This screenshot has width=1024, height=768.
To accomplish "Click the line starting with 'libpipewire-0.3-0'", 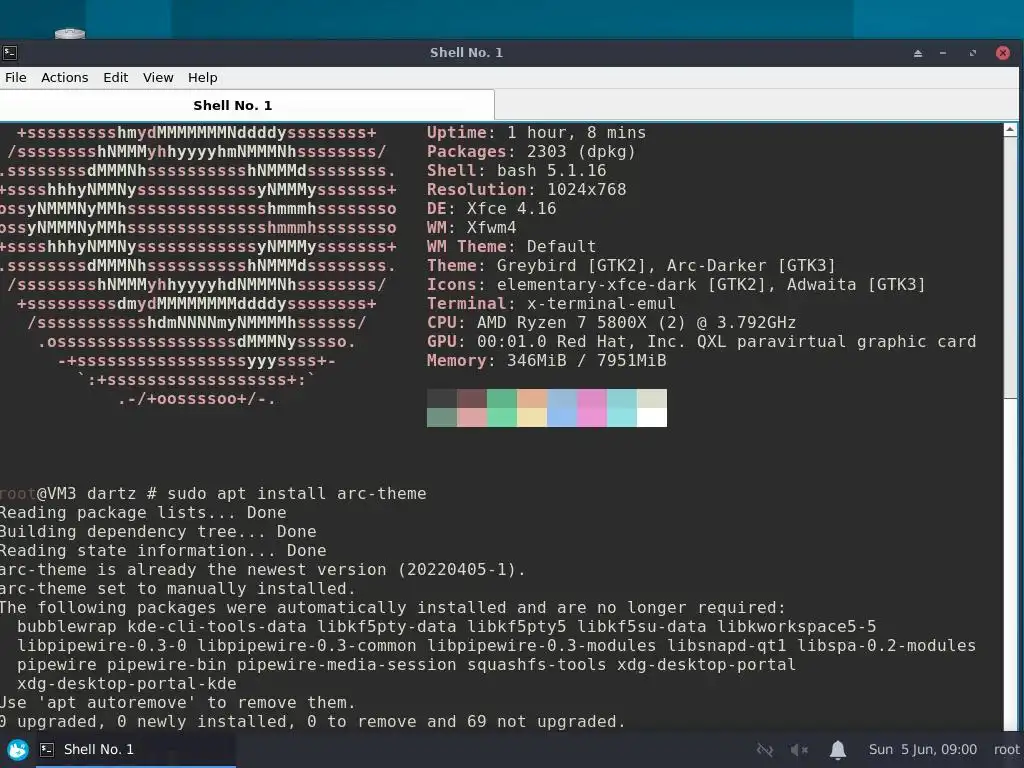I will (496, 645).
